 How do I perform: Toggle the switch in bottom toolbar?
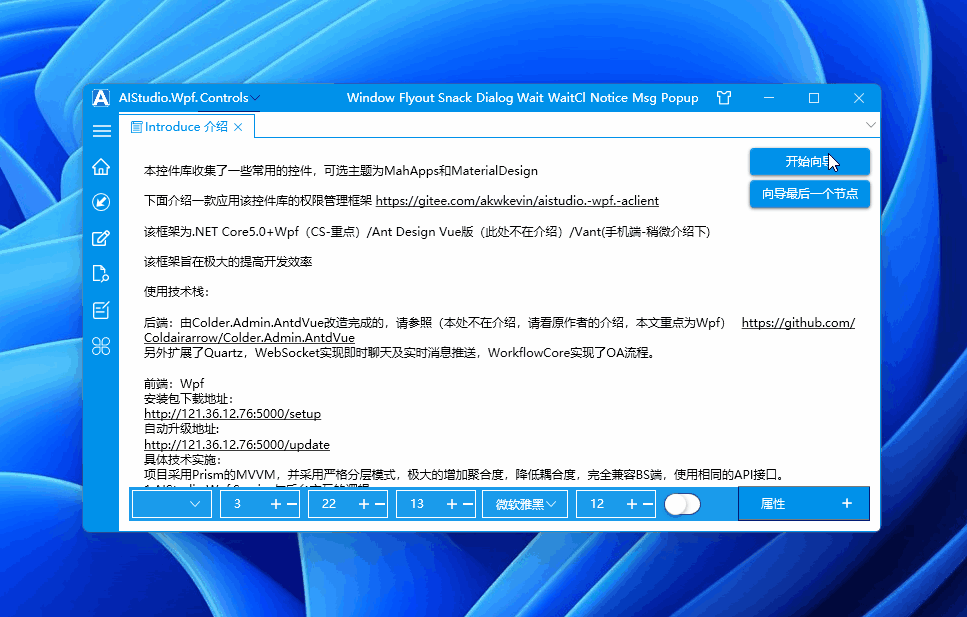pos(683,504)
